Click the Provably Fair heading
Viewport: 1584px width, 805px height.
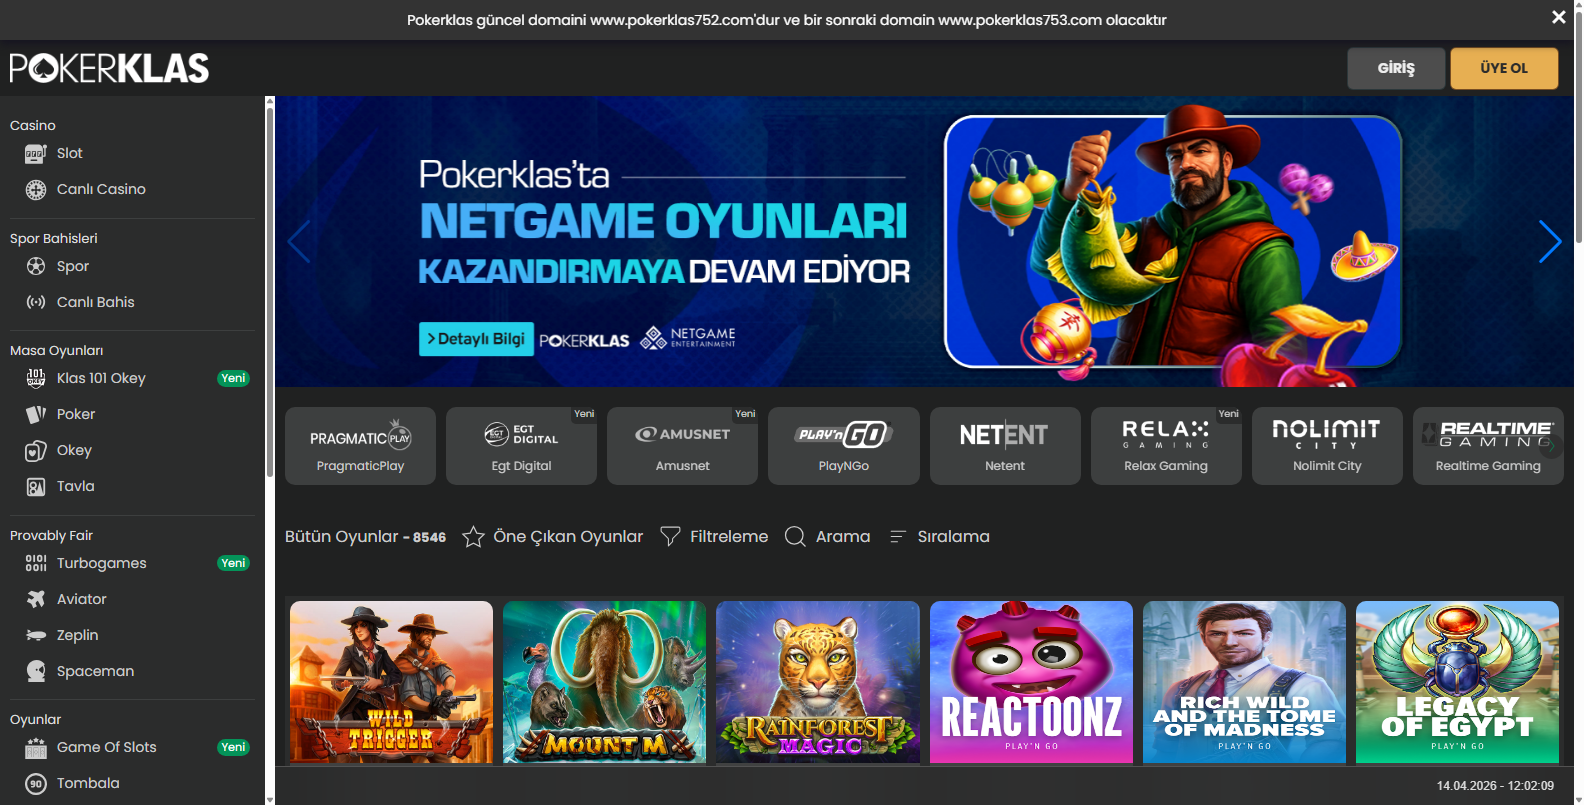[51, 535]
